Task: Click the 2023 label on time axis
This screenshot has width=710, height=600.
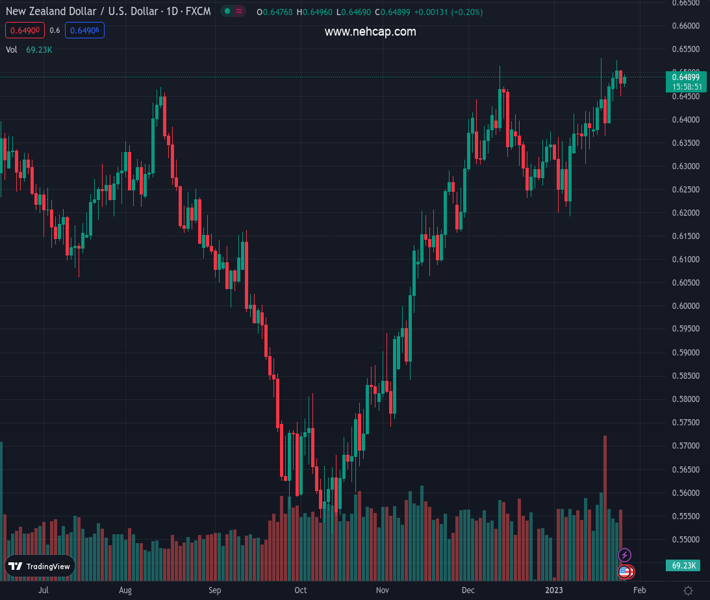Action: pos(554,590)
